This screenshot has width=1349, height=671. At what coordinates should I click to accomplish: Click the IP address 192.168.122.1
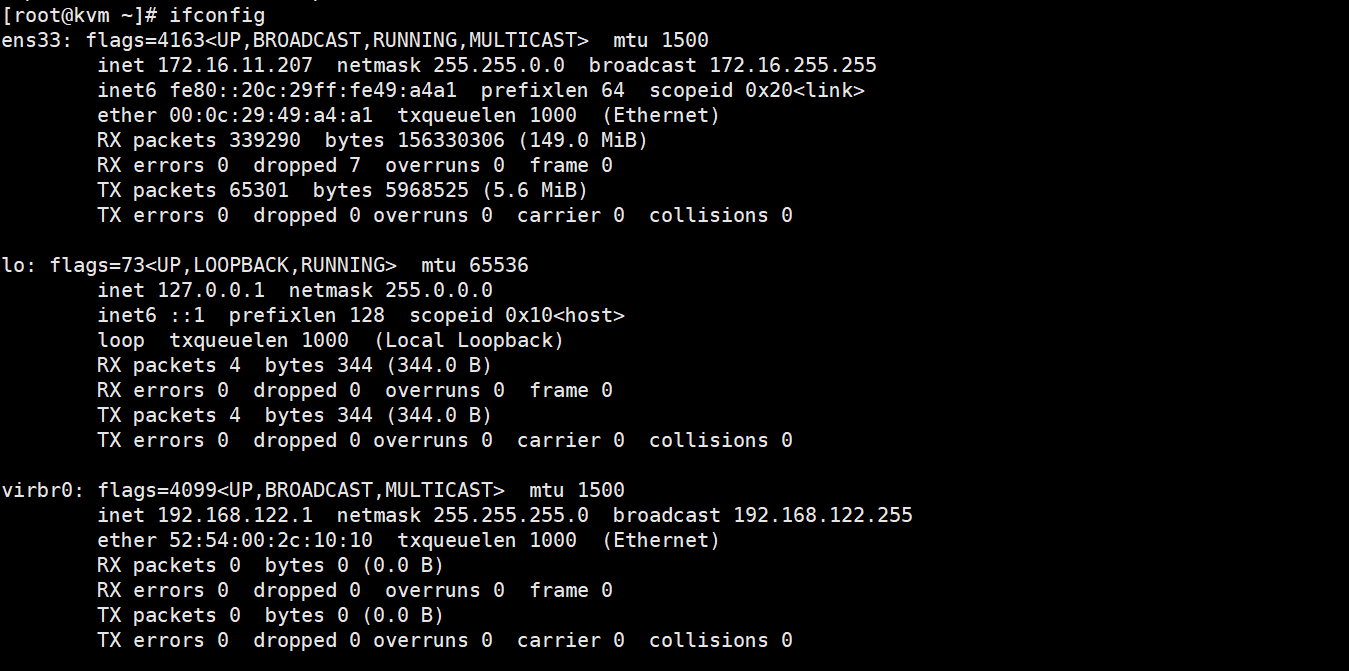coord(235,515)
